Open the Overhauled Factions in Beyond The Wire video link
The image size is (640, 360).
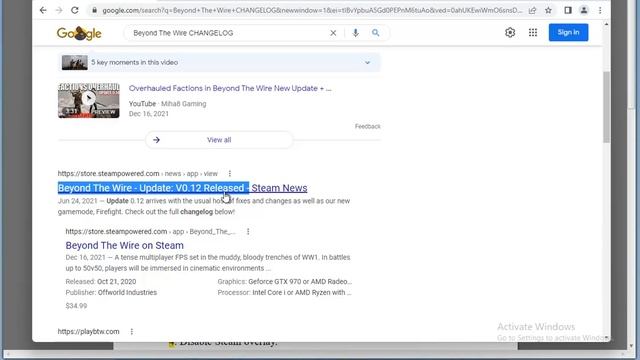click(x=230, y=88)
